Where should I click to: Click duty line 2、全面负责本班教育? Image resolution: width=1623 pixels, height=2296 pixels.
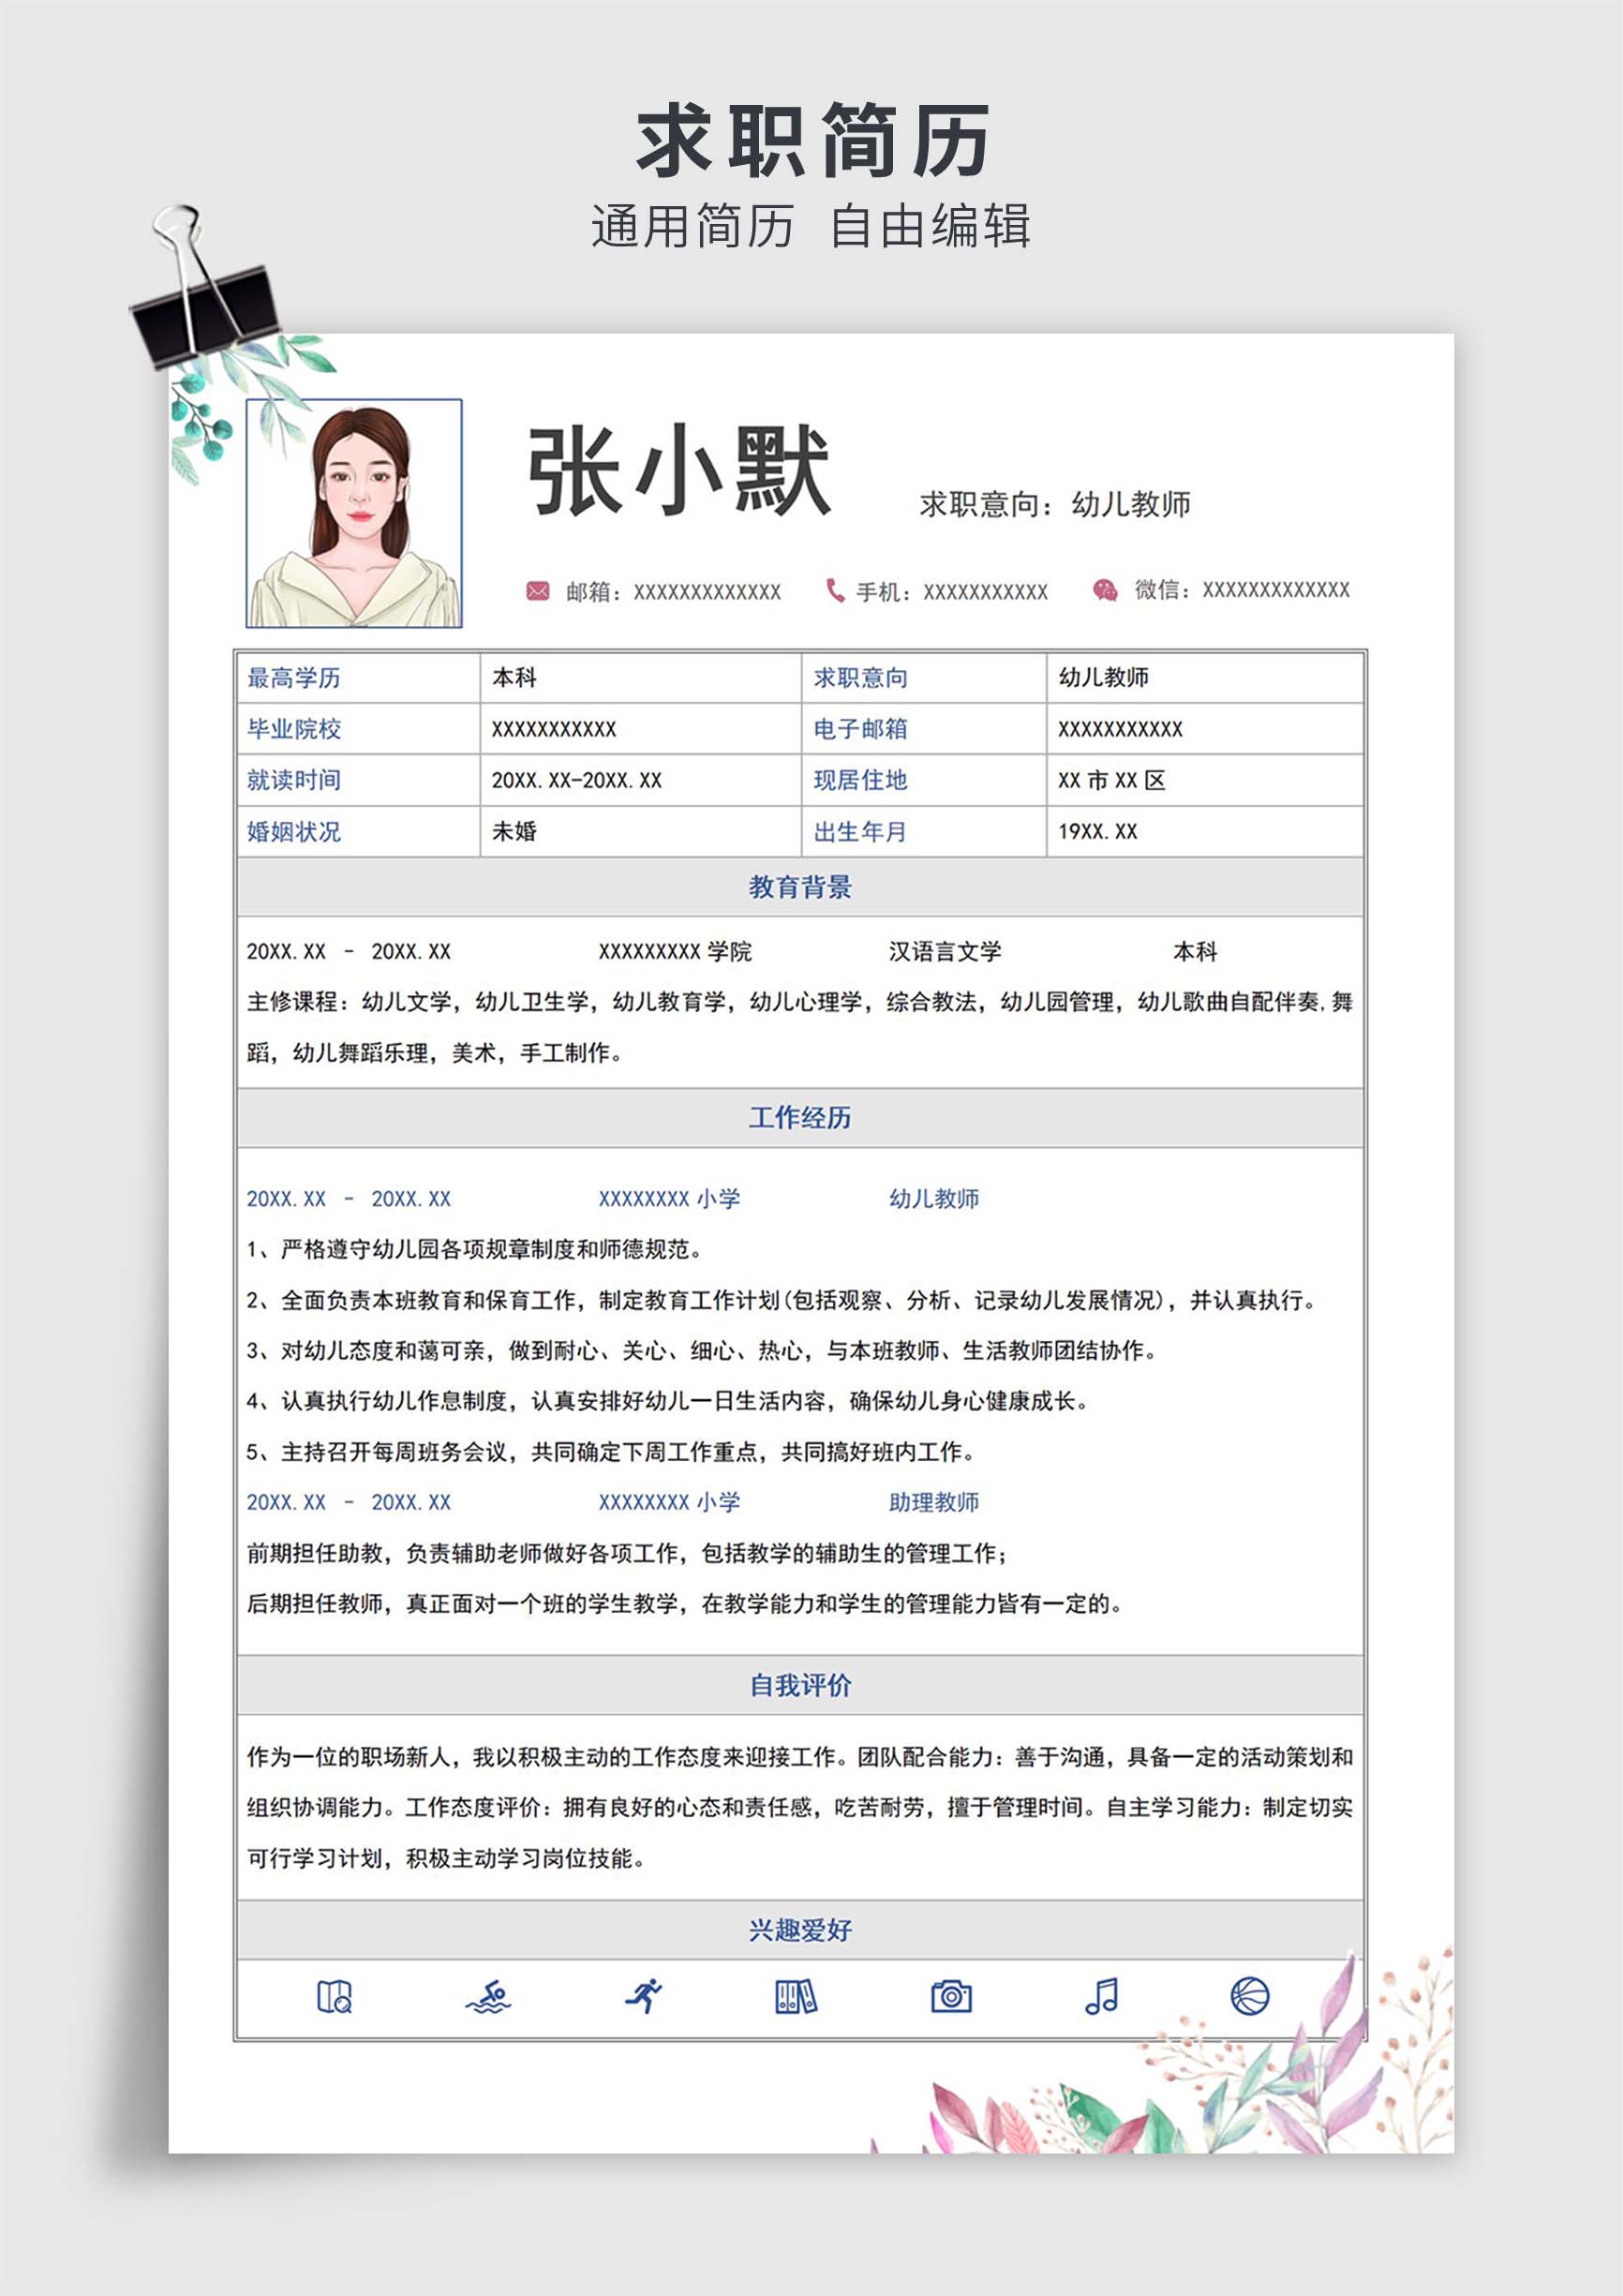(x=782, y=1300)
